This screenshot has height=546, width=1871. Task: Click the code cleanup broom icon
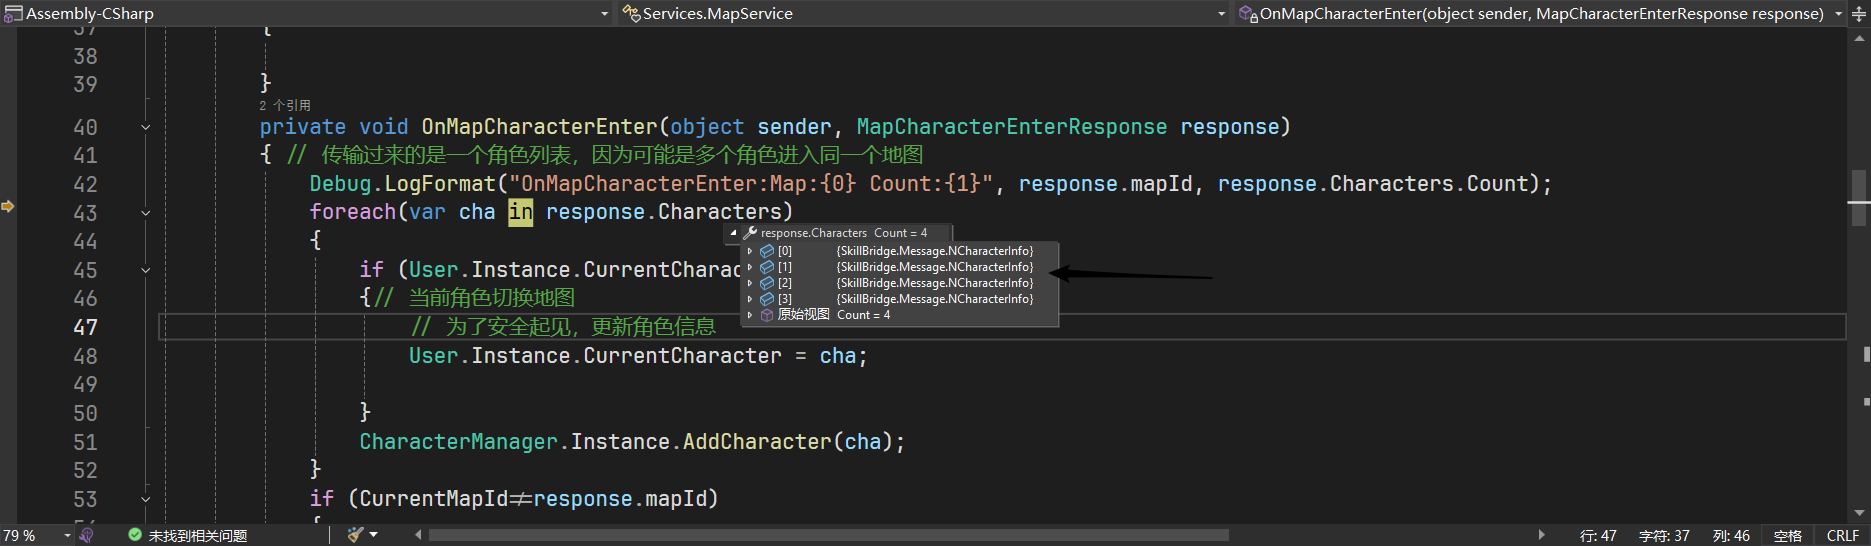pos(355,535)
